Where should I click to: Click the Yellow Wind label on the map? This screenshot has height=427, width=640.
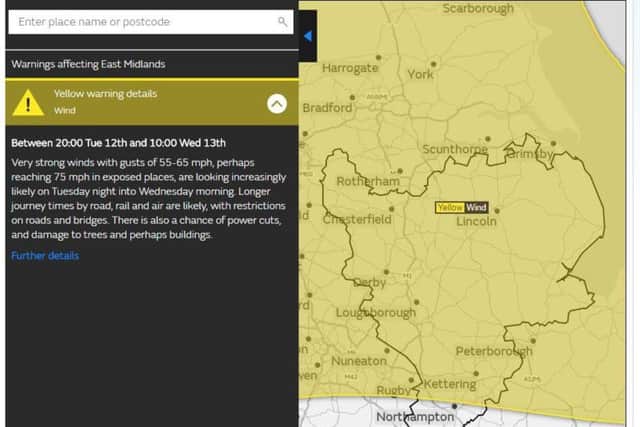(462, 207)
